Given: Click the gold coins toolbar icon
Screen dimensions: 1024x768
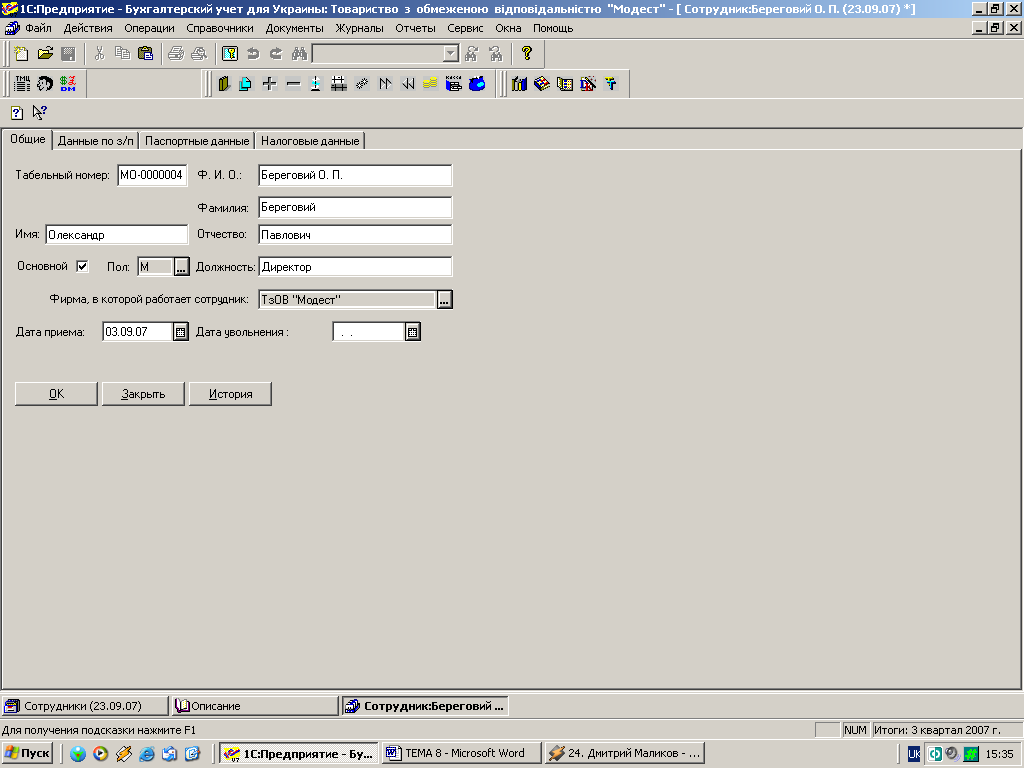Looking at the screenshot, I should tap(430, 84).
